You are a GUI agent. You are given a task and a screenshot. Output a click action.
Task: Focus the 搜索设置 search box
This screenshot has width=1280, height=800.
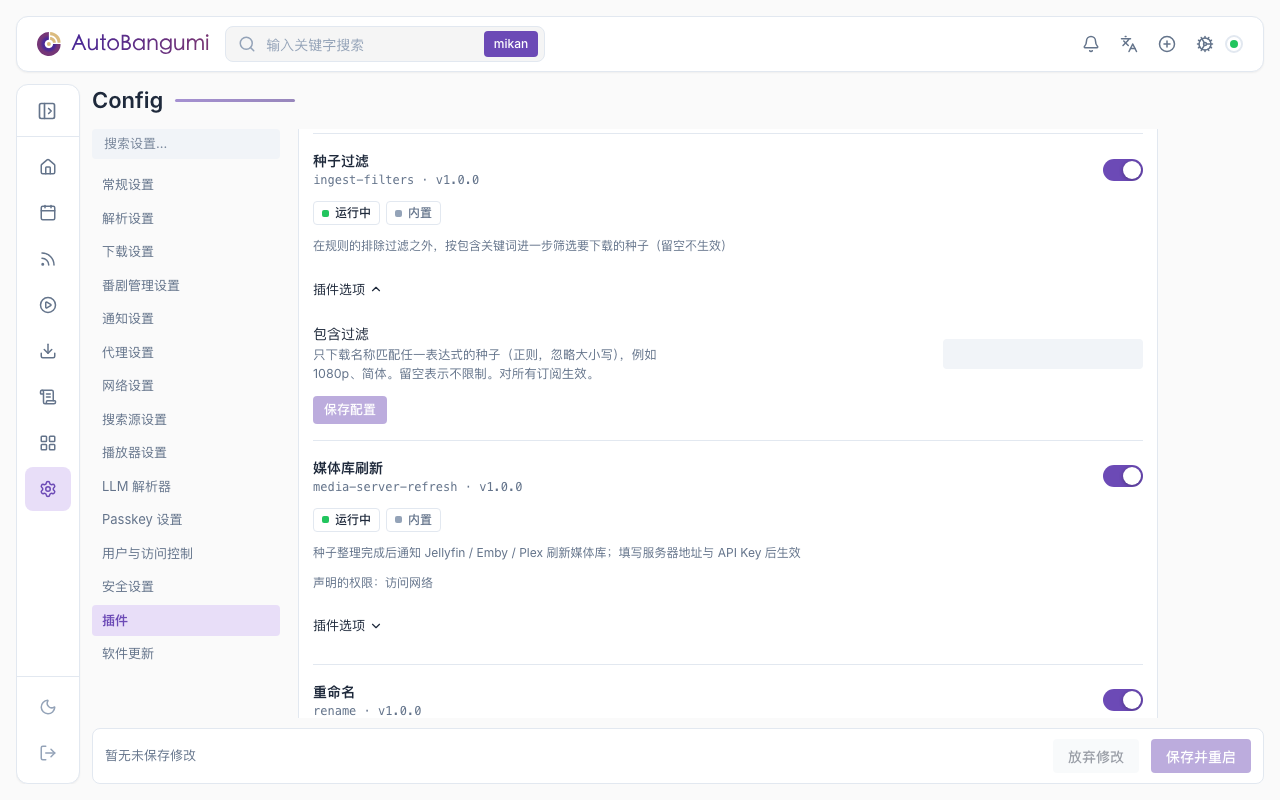coord(186,144)
